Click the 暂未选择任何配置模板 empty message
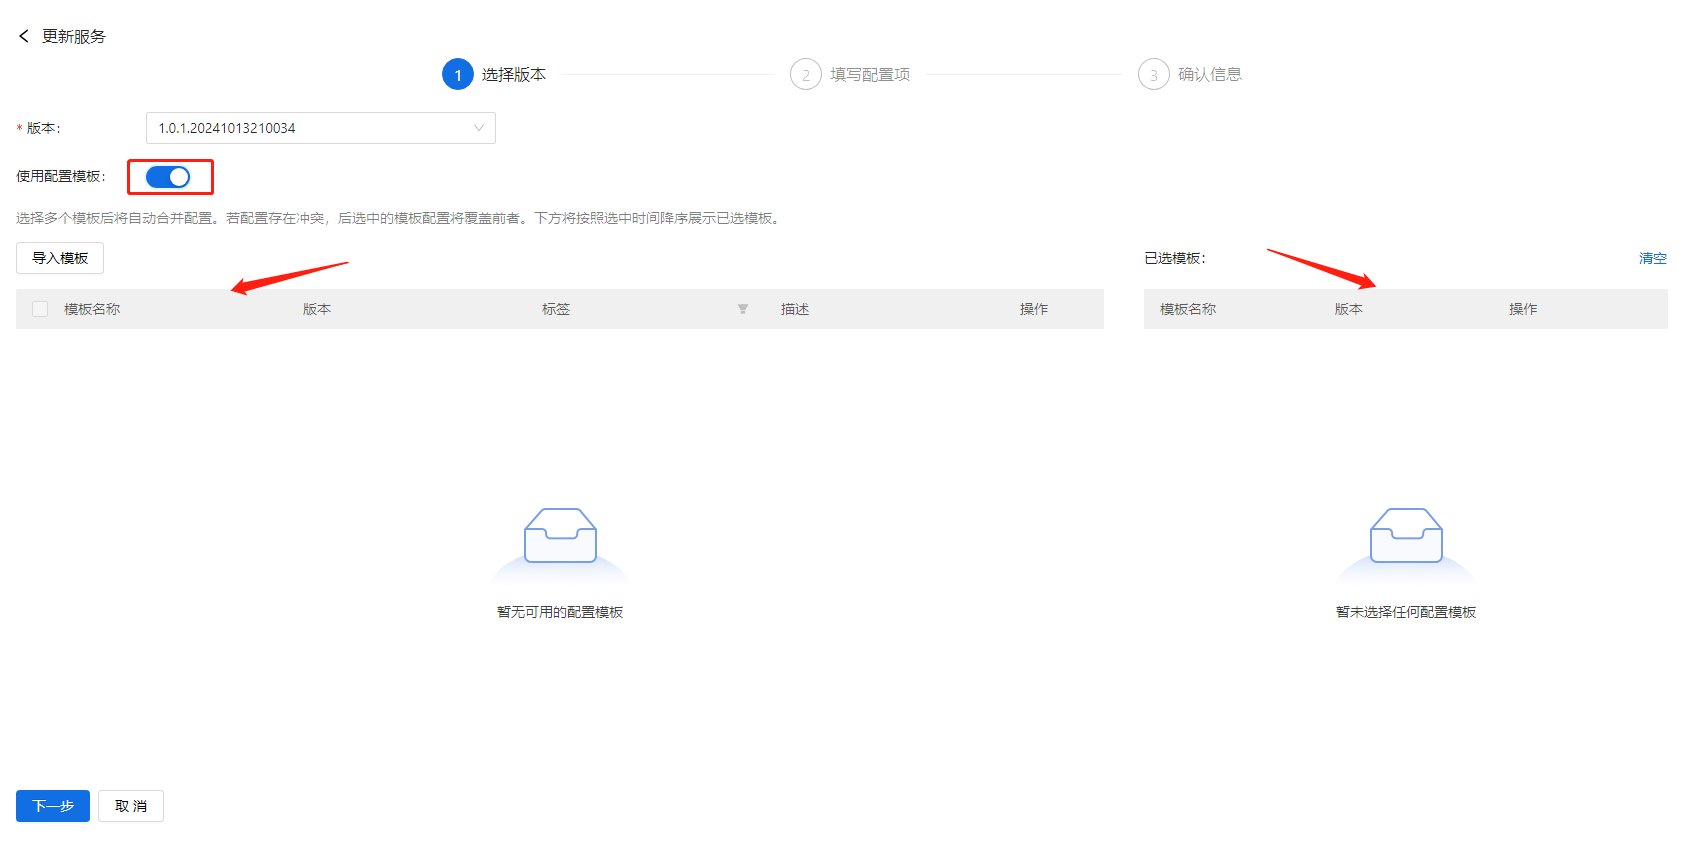The height and width of the screenshot is (843, 1685). (x=1406, y=612)
